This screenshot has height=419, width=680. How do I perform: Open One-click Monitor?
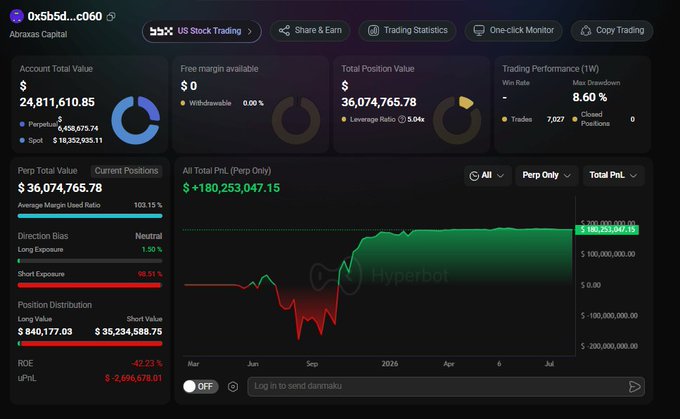[513, 30]
